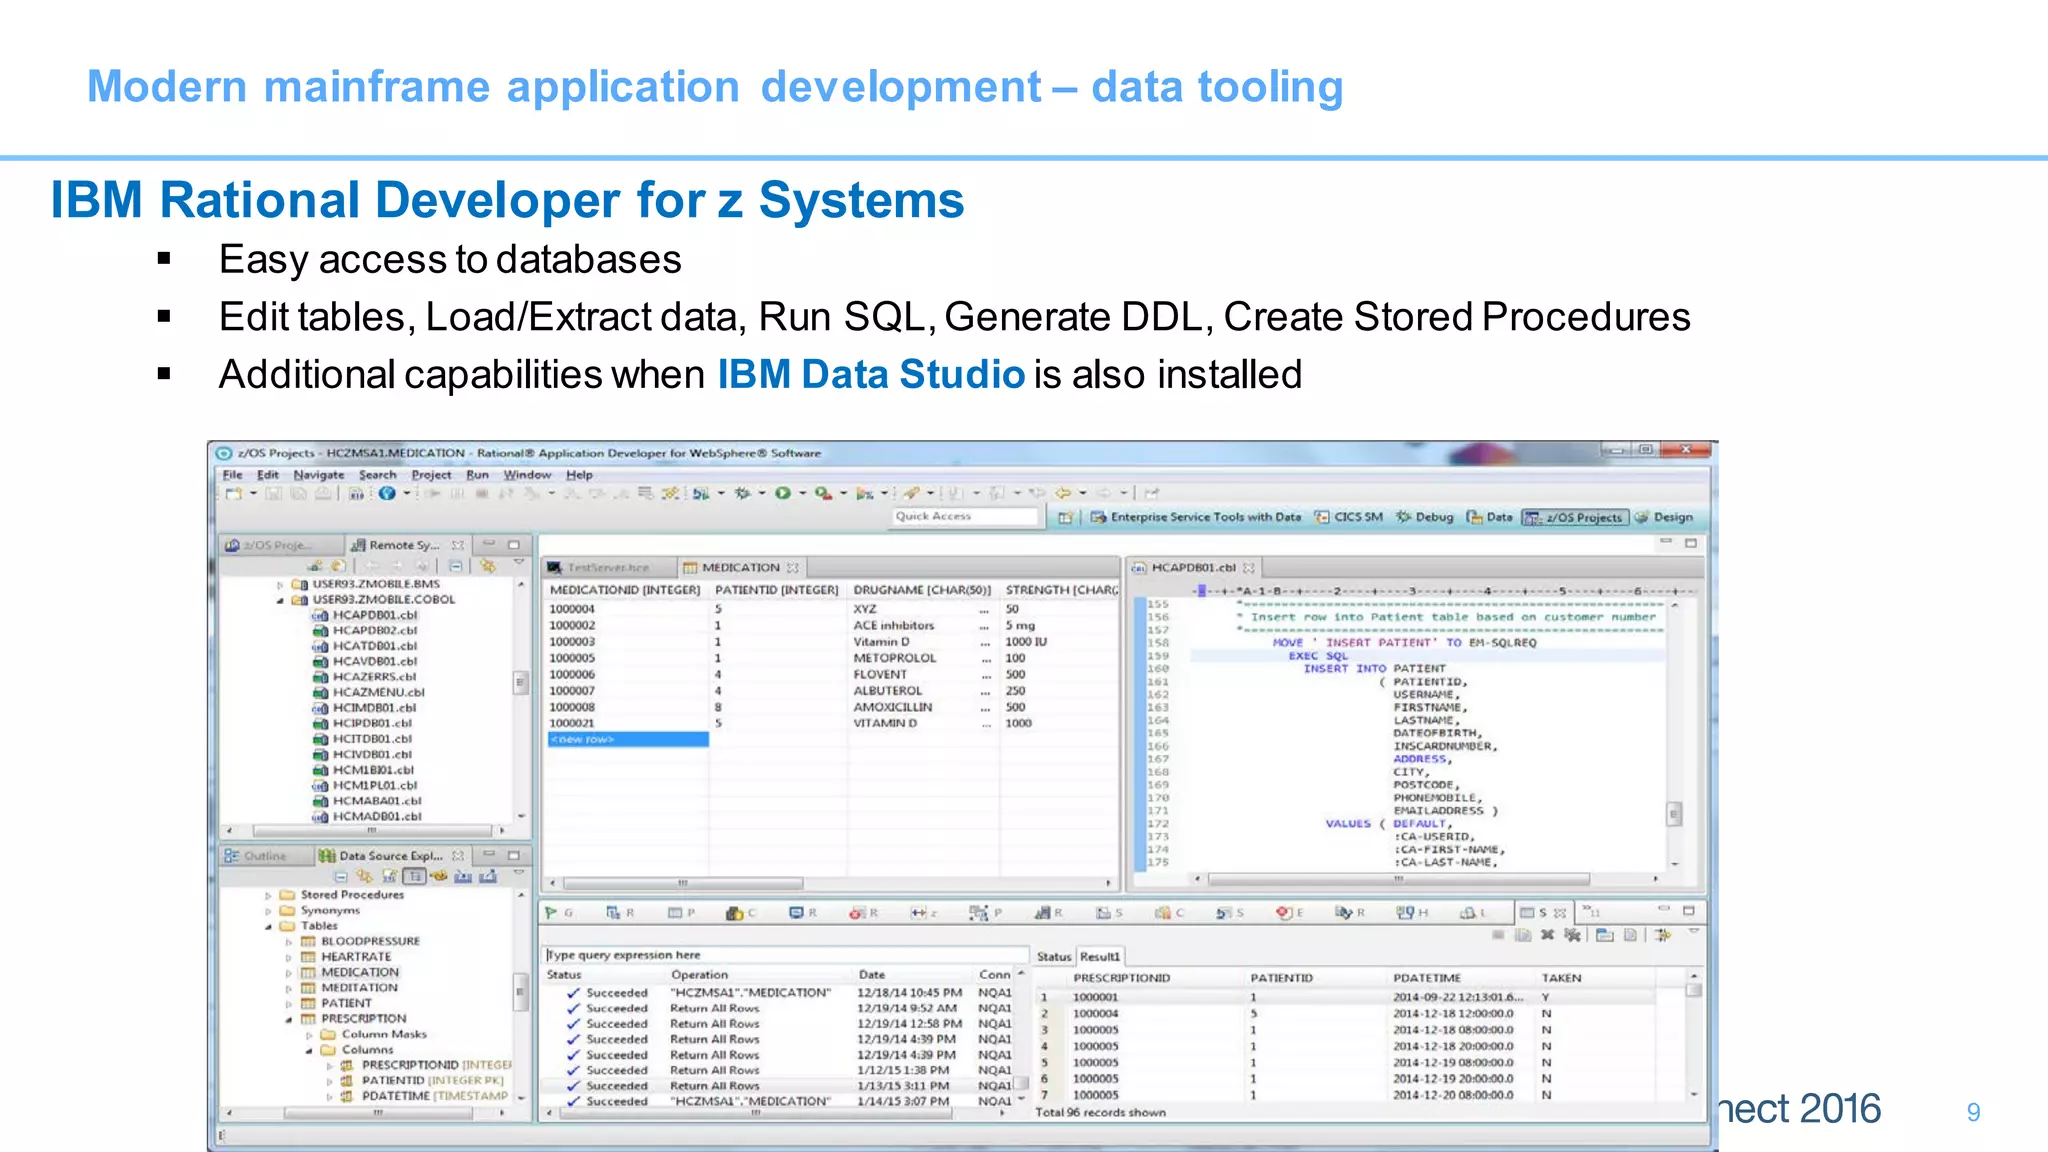Image resolution: width=2048 pixels, height=1152 pixels.
Task: Switch to Debug perspective
Action: tap(1424, 517)
